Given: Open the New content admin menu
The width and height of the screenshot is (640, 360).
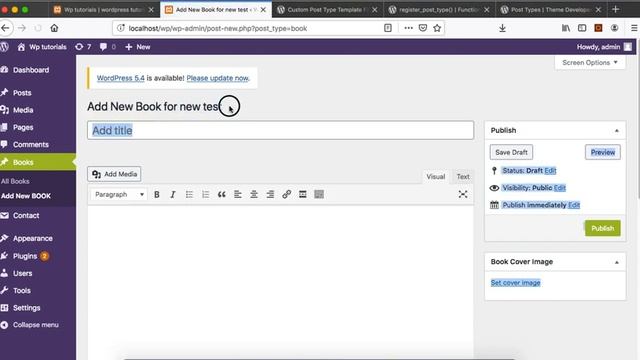Looking at the screenshot, I should (138, 47).
